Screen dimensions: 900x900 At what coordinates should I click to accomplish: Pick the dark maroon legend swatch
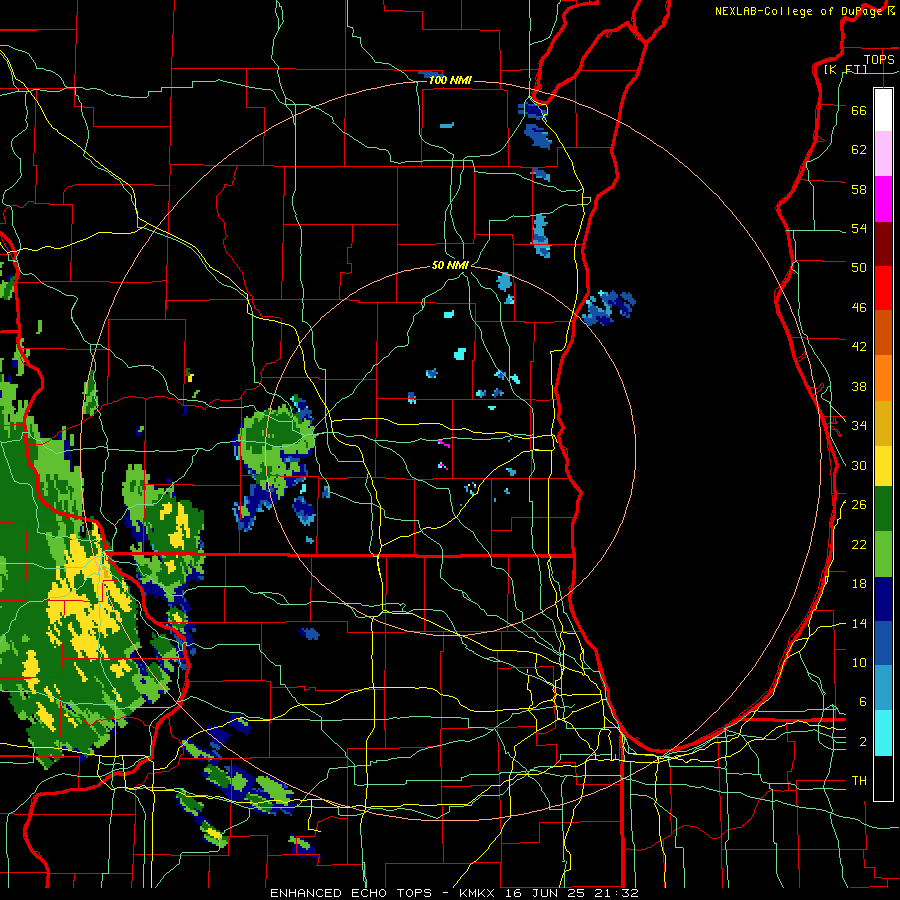[x=883, y=244]
